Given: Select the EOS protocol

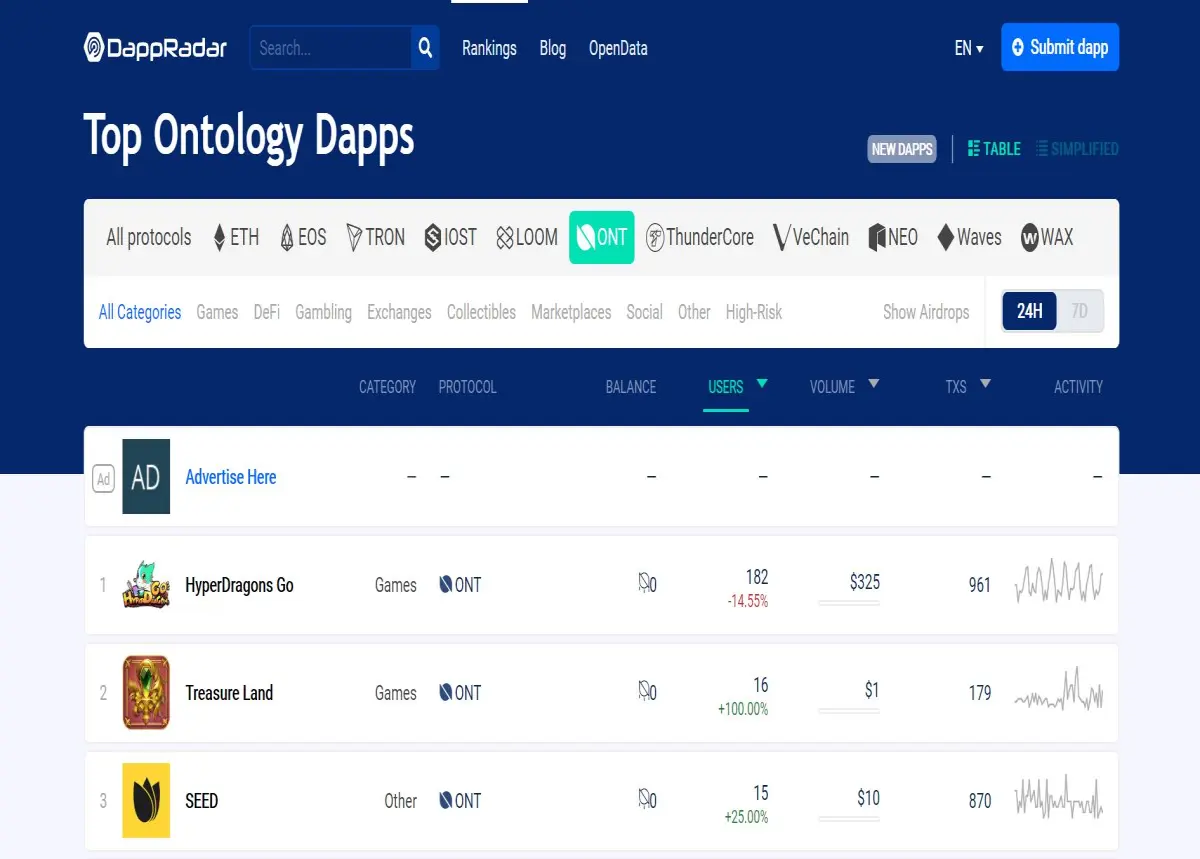Looking at the screenshot, I should (303, 237).
